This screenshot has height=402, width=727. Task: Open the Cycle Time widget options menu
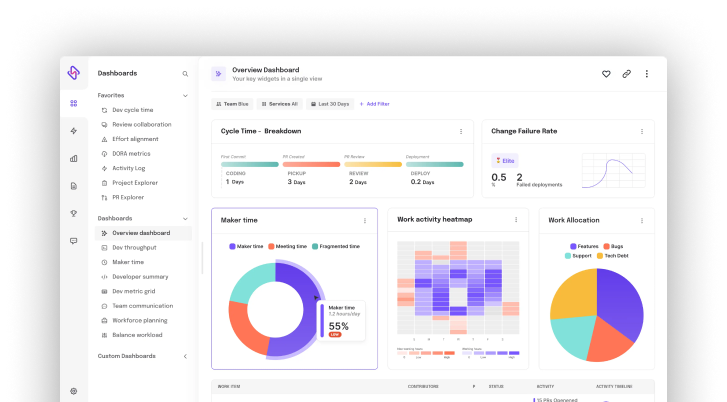click(x=460, y=131)
